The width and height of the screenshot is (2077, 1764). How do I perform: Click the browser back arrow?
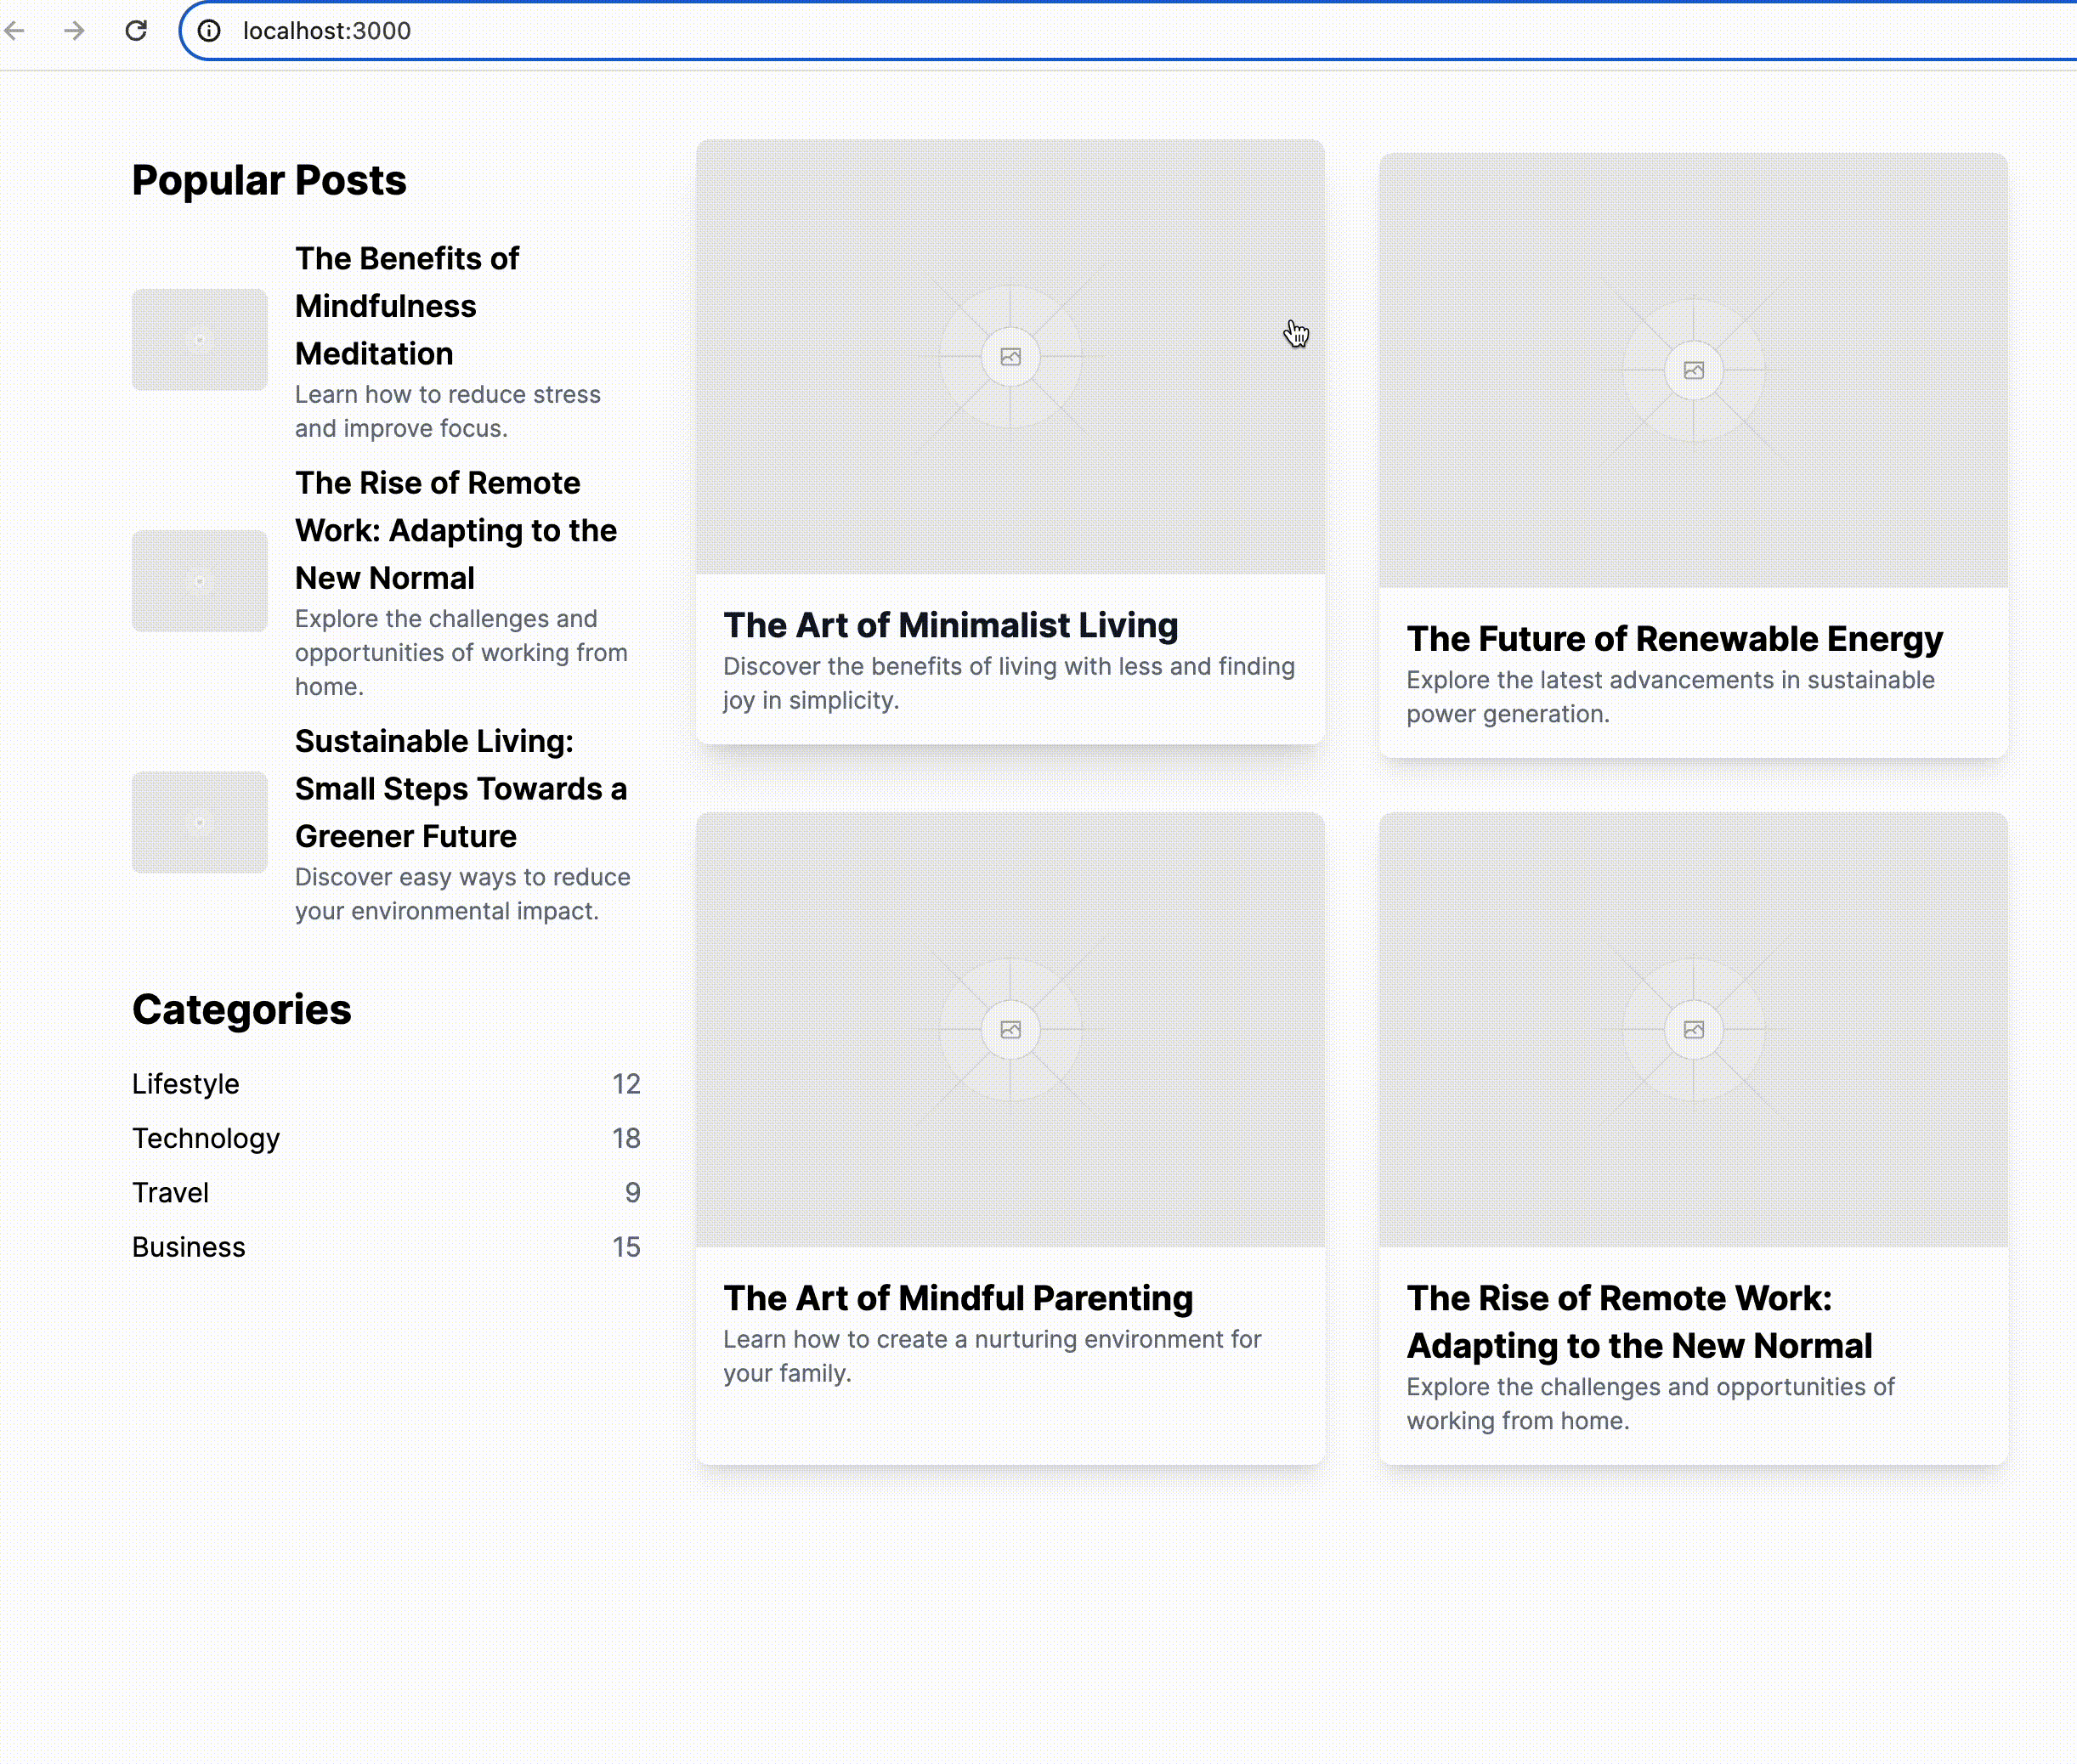[15, 31]
